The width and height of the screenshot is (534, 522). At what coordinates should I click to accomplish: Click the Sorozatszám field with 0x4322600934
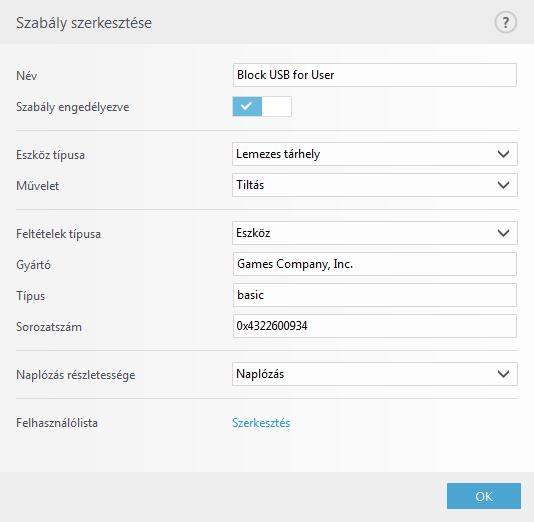[375, 326]
